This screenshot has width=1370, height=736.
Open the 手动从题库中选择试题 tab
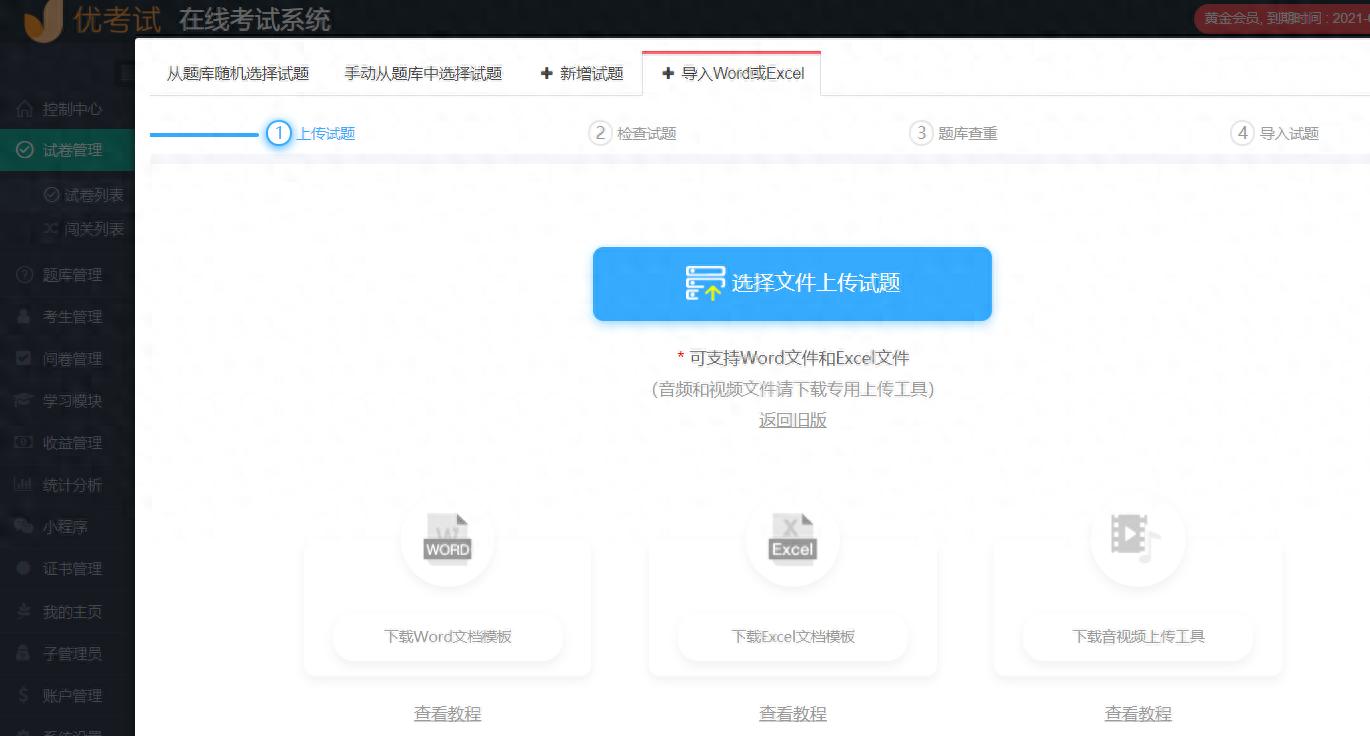[x=422, y=72]
